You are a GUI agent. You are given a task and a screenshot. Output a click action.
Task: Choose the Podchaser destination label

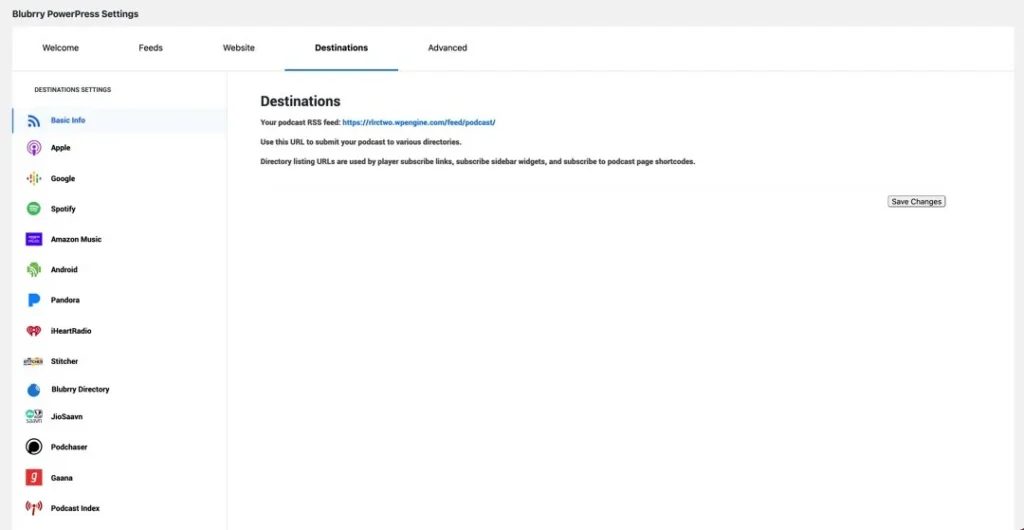pos(69,447)
